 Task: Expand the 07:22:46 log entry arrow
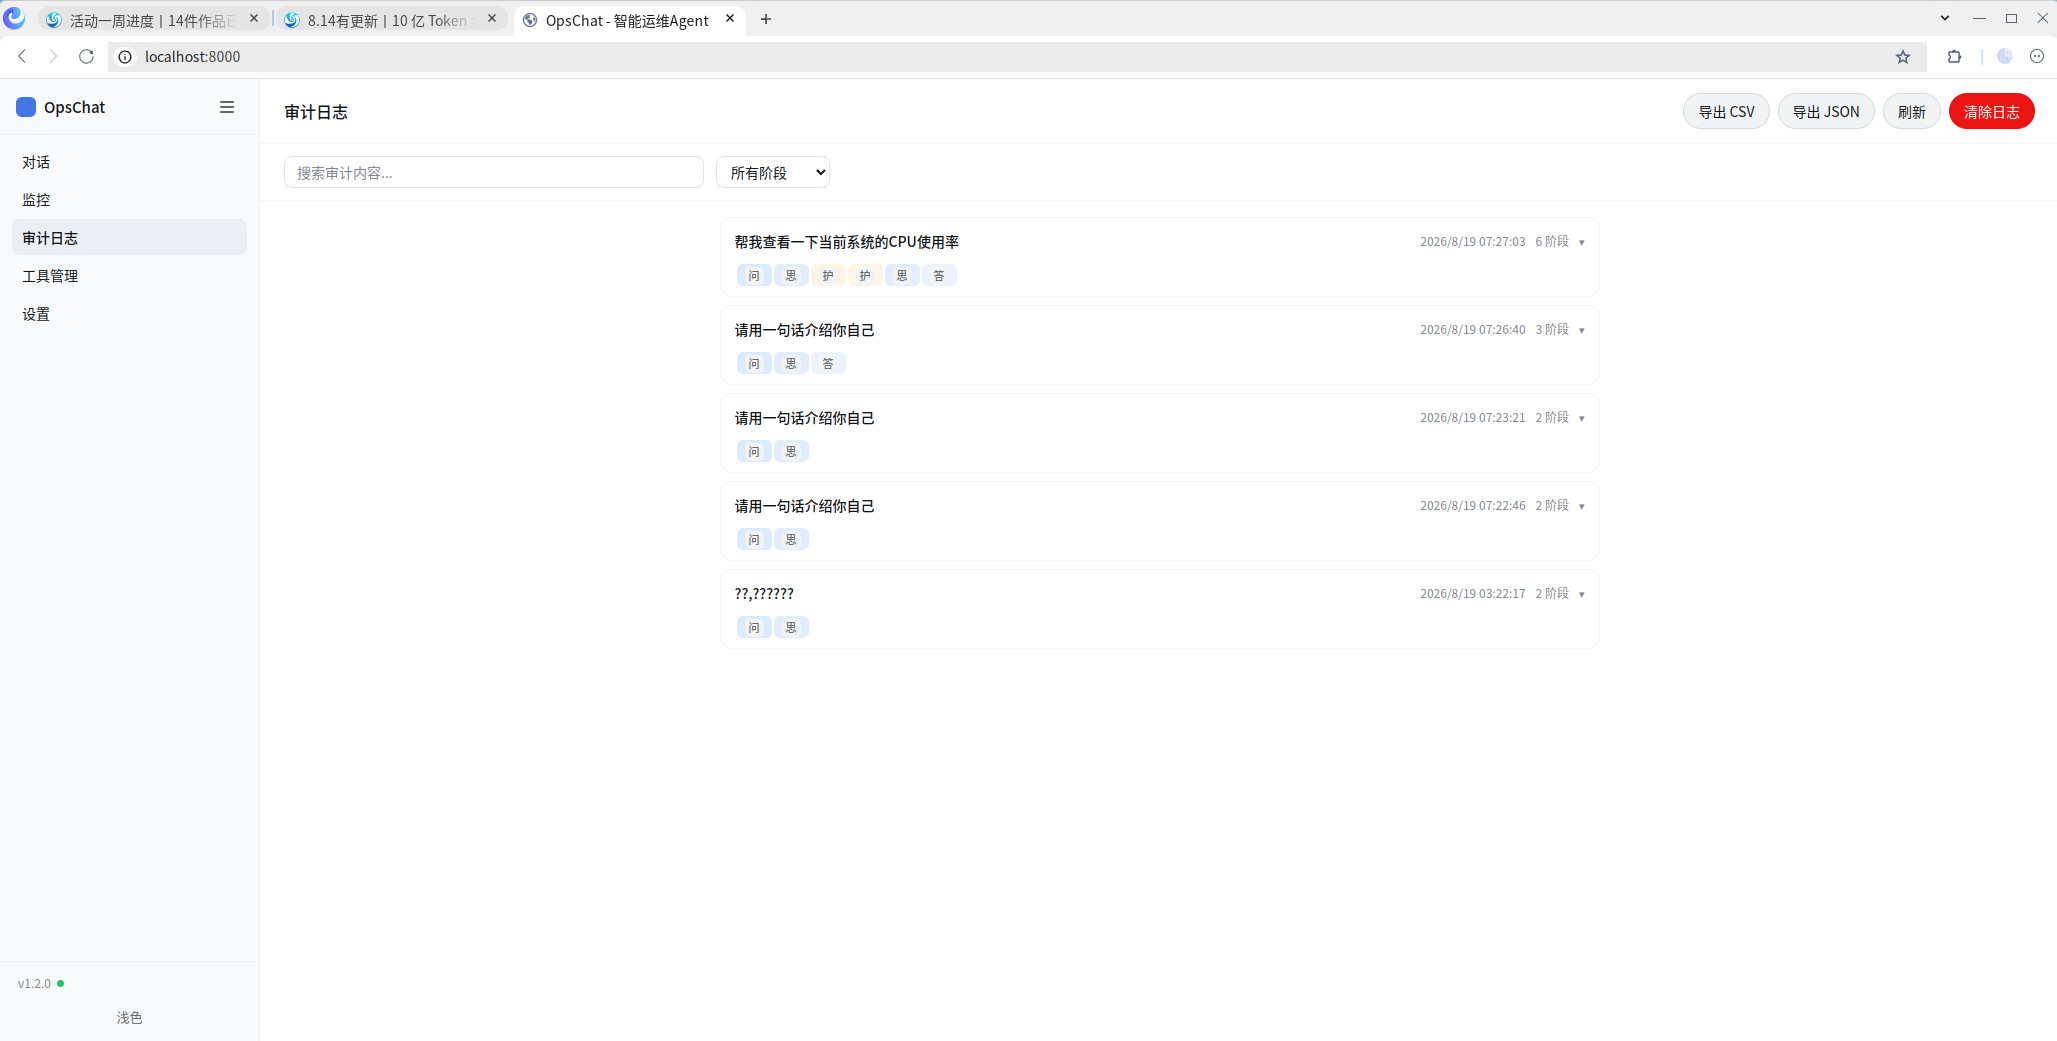click(x=1581, y=506)
